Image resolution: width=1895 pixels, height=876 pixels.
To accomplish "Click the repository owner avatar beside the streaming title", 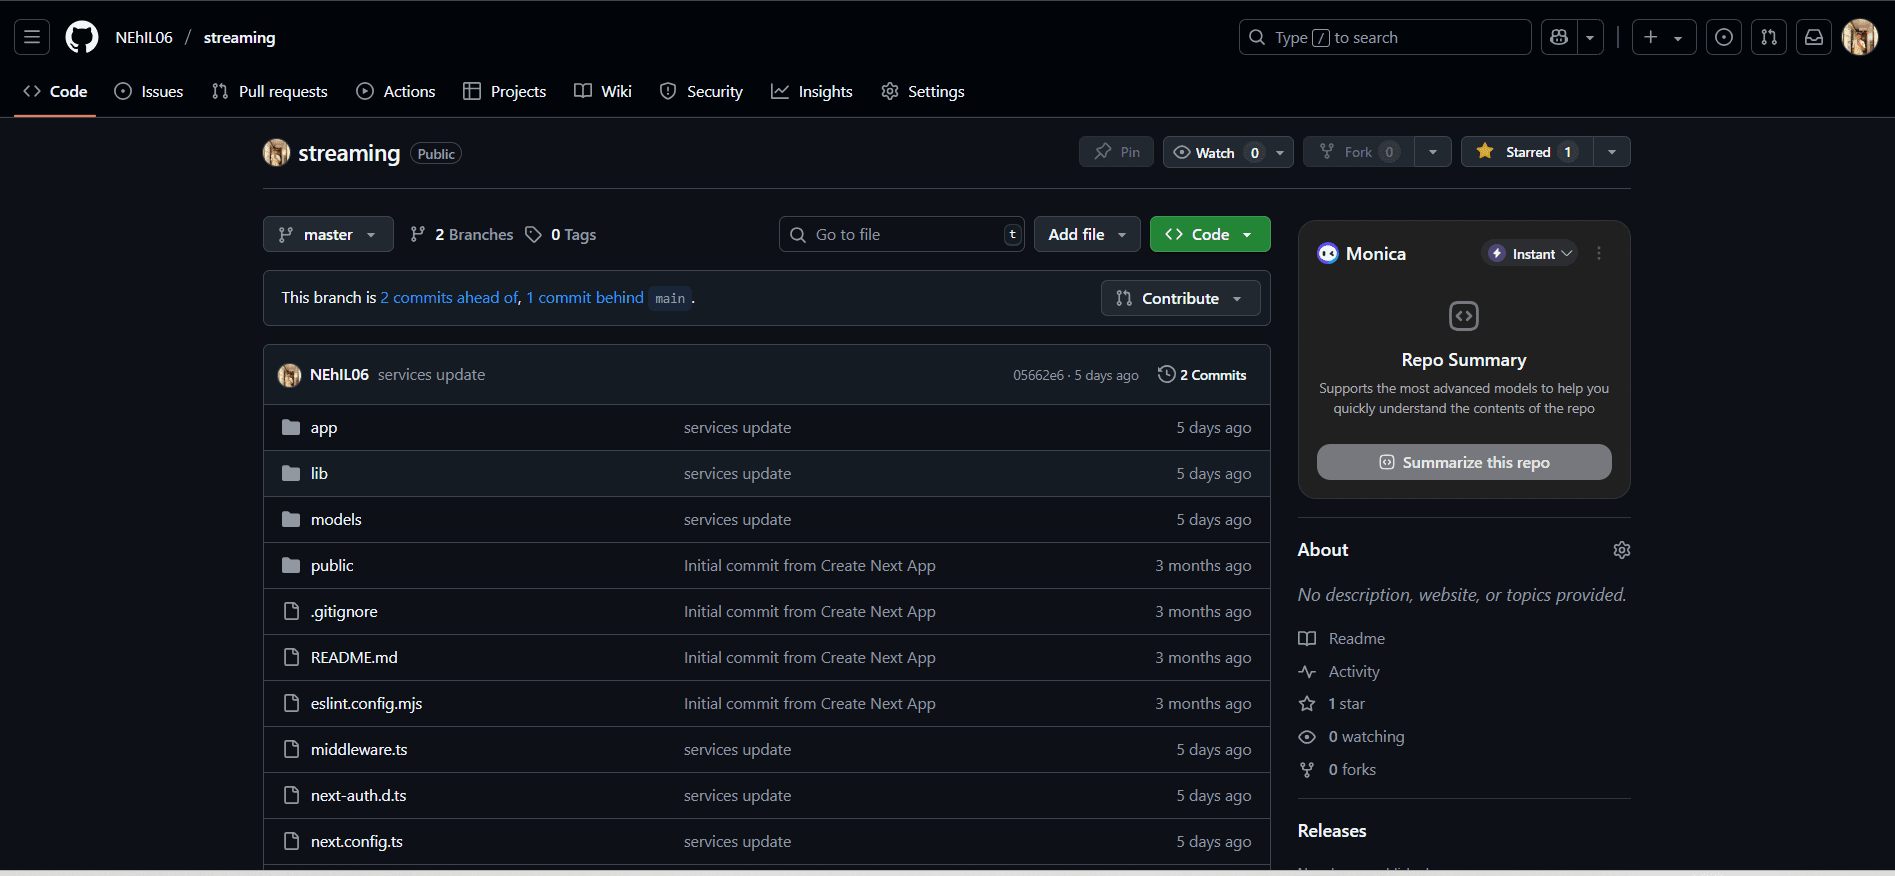I will [x=277, y=153].
